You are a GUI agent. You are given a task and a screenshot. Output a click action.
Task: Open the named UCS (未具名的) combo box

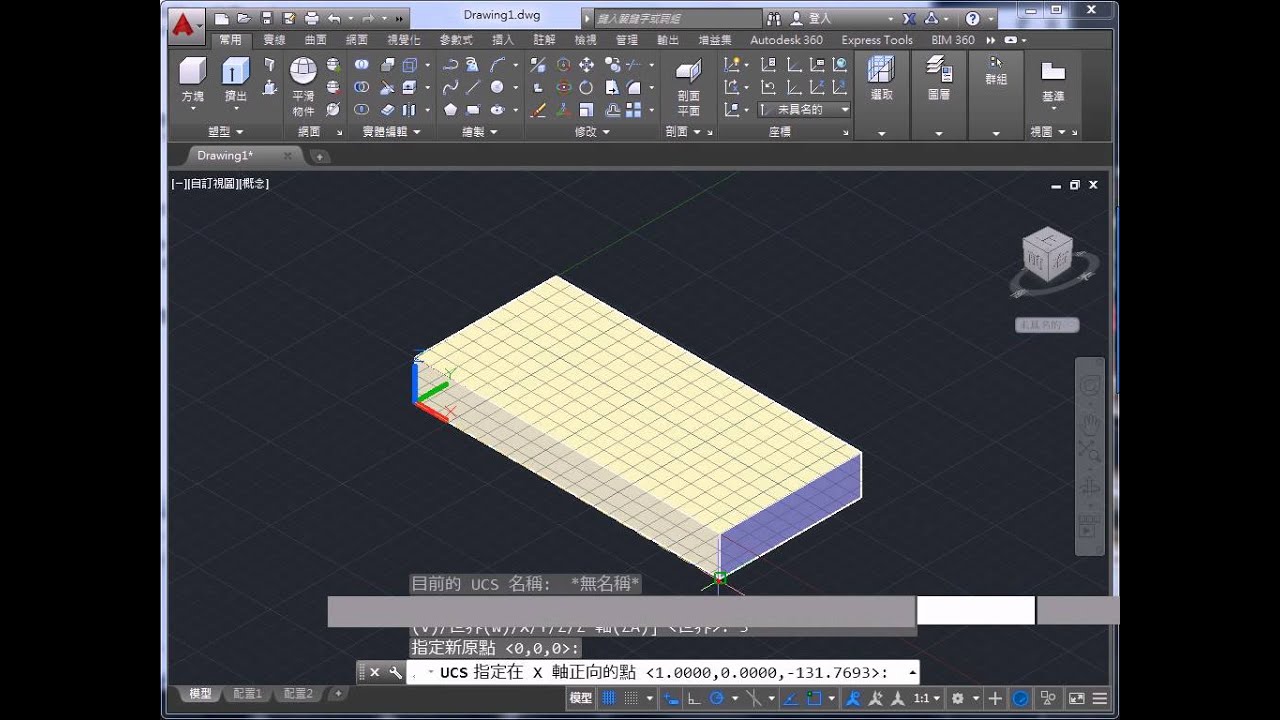804,109
